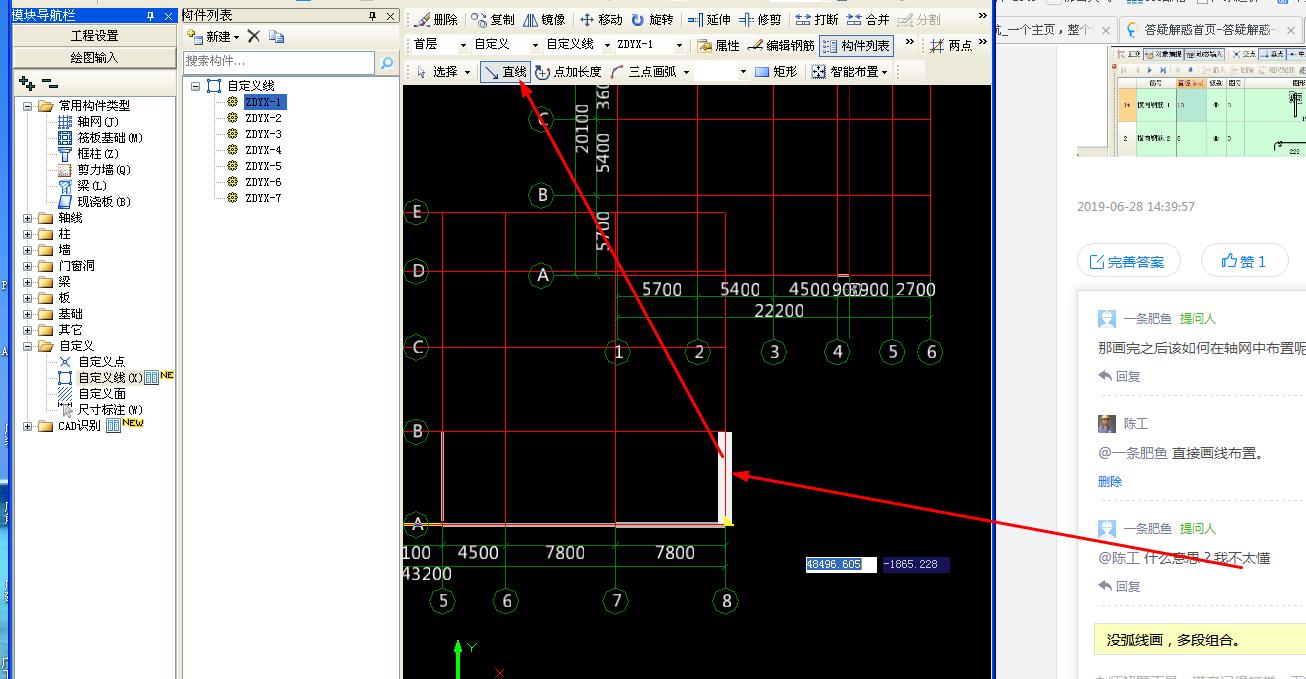This screenshot has width=1306, height=679.
Task: Click the collapse-all minus icon in navigation panel
Action: tap(49, 84)
